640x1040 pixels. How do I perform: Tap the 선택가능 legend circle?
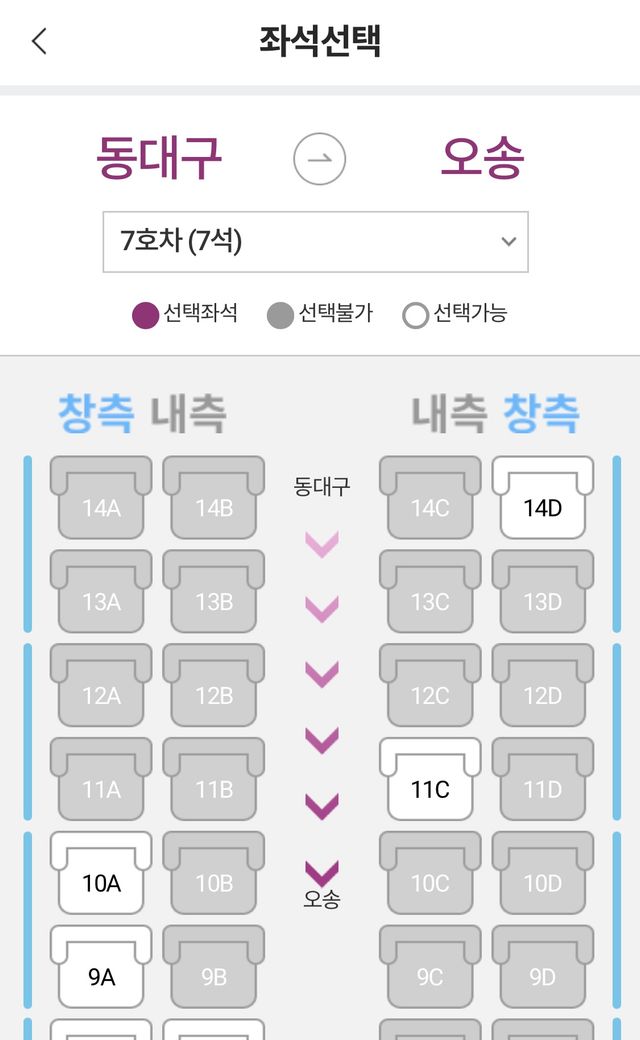[415, 315]
